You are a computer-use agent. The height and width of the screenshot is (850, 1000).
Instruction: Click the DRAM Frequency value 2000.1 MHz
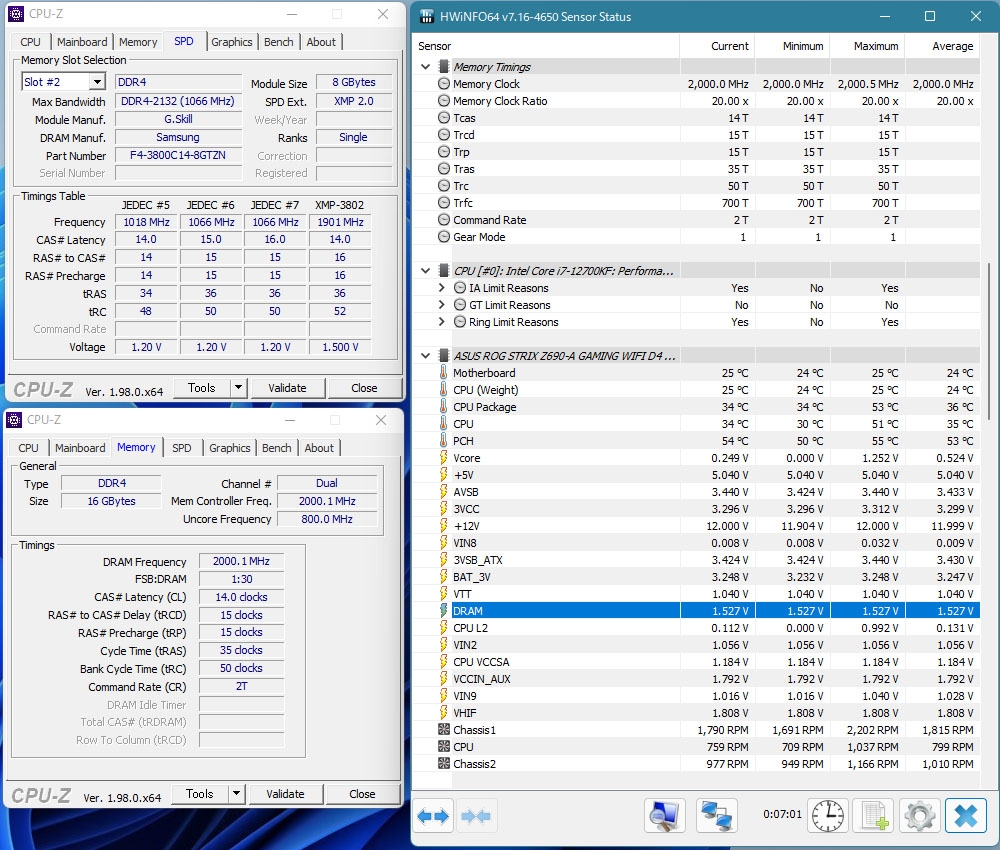click(x=241, y=561)
